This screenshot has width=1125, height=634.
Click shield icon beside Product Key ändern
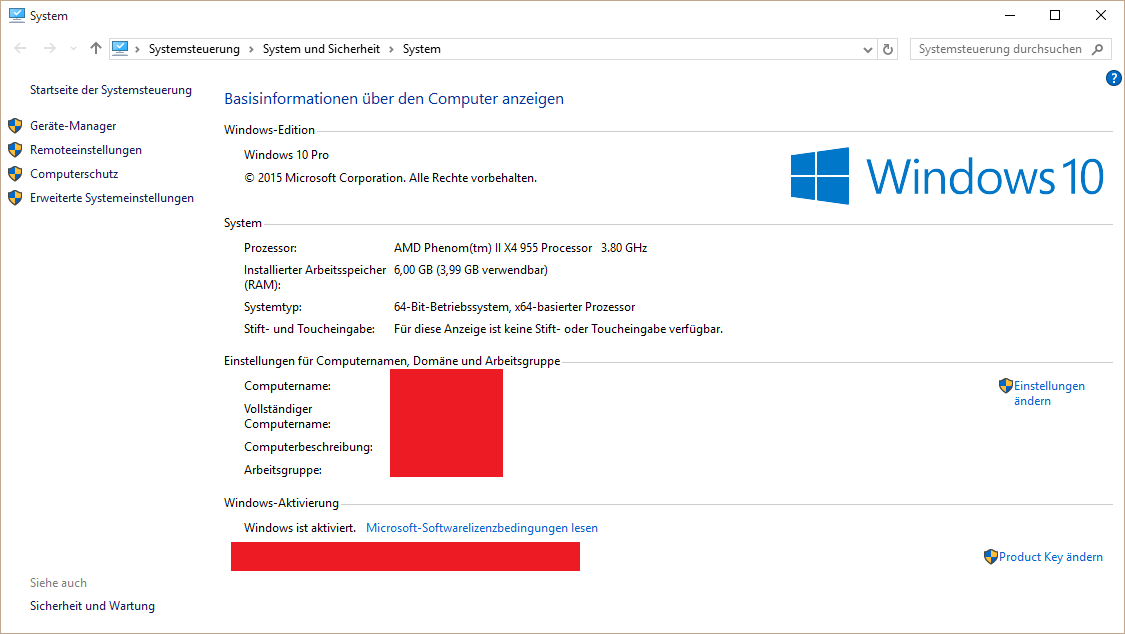[991, 557]
